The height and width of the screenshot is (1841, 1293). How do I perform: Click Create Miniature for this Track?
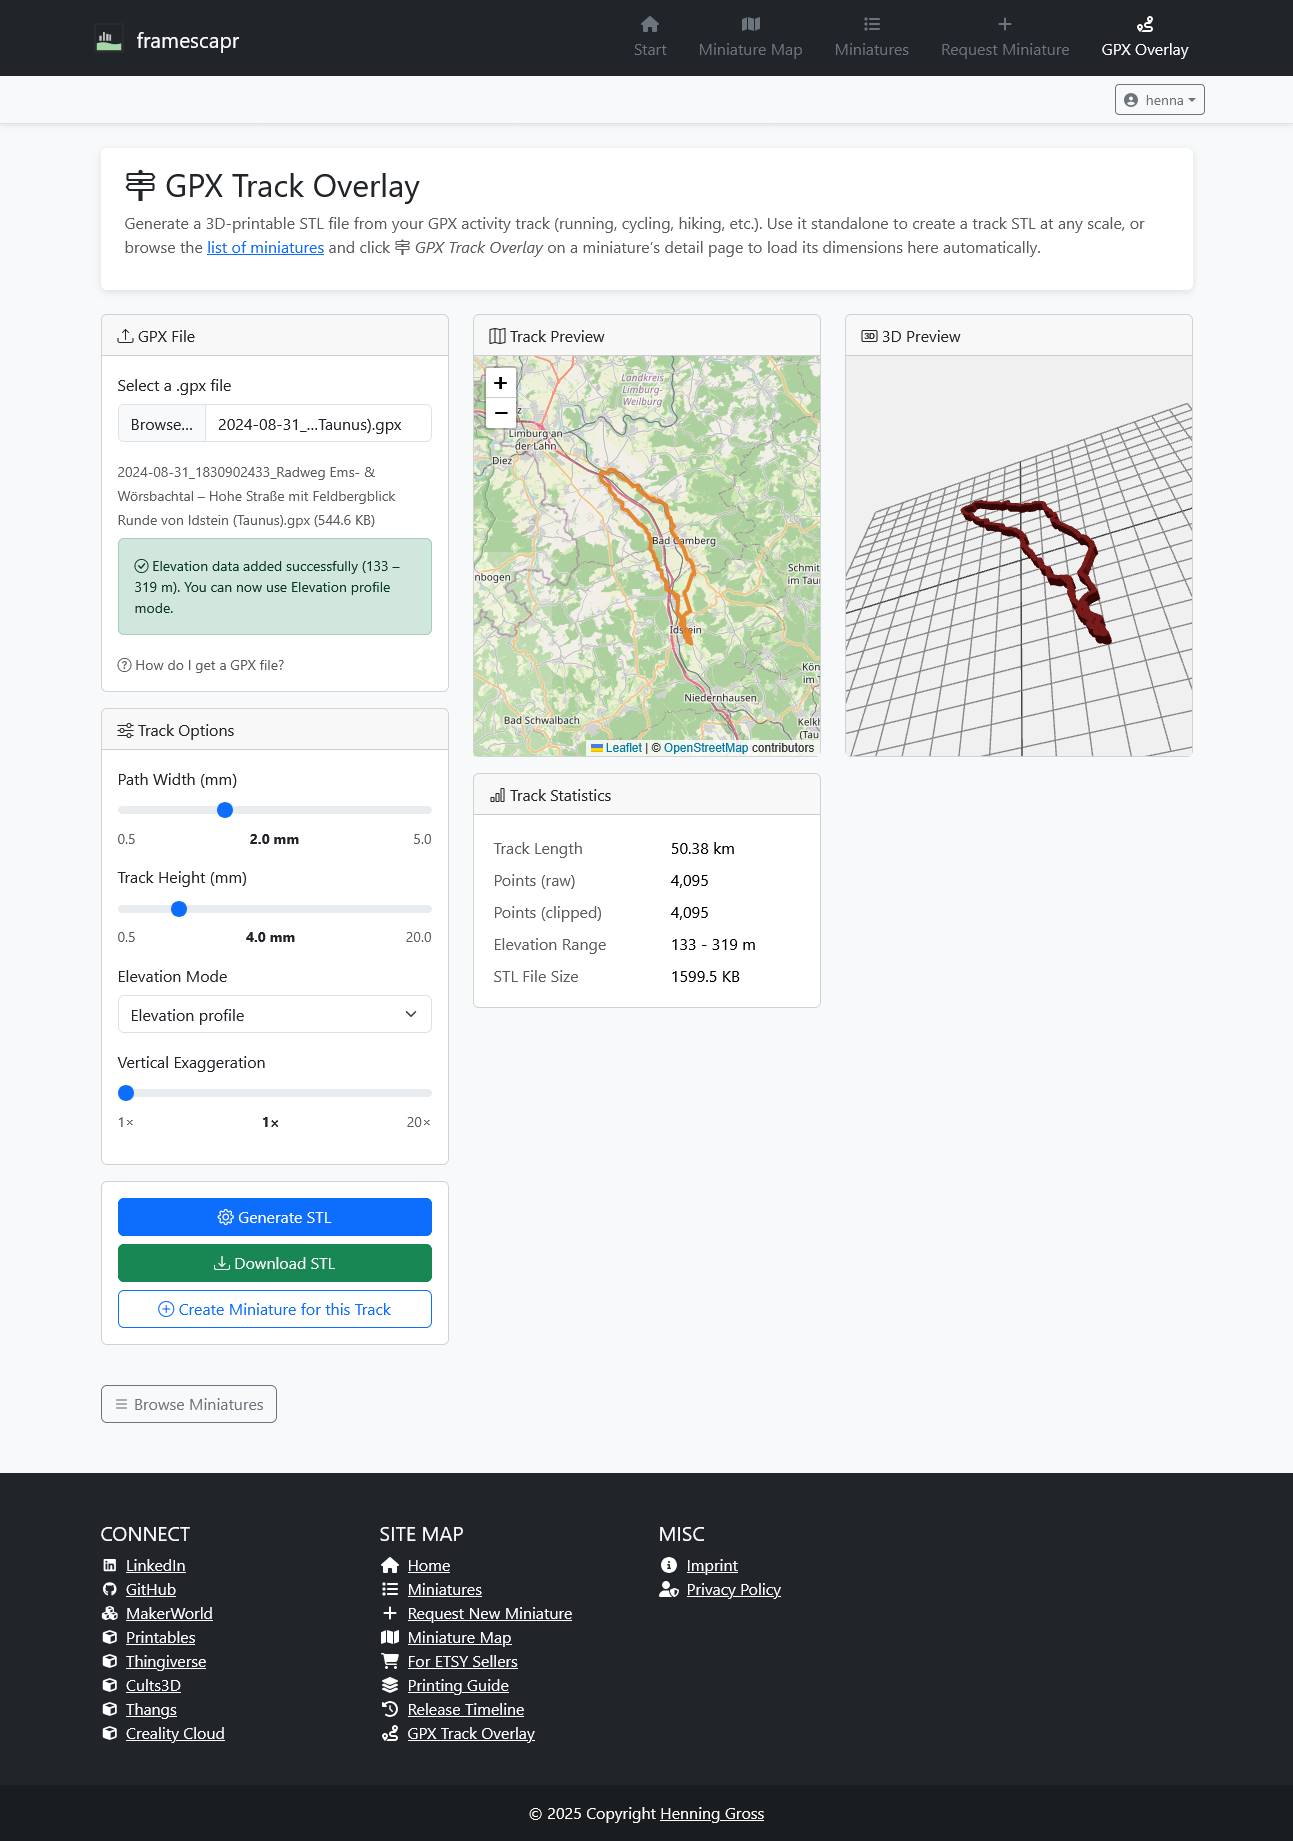275,1309
